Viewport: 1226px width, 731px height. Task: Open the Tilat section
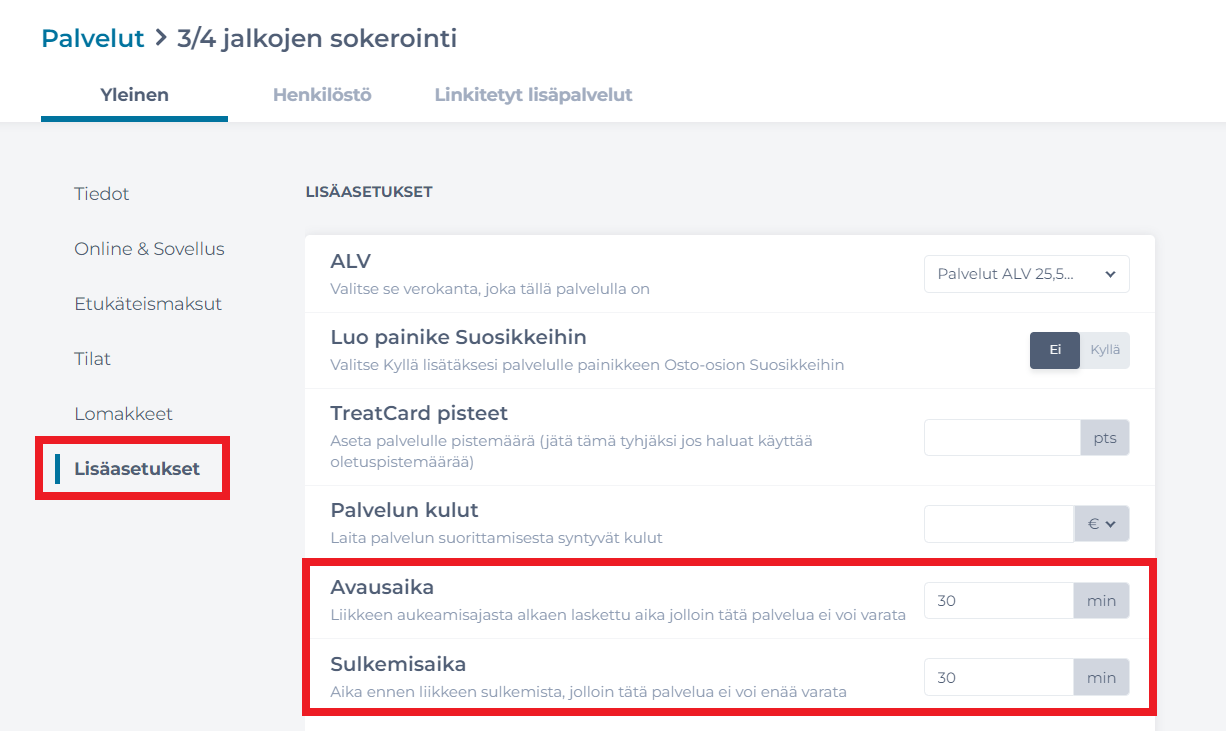[92, 359]
